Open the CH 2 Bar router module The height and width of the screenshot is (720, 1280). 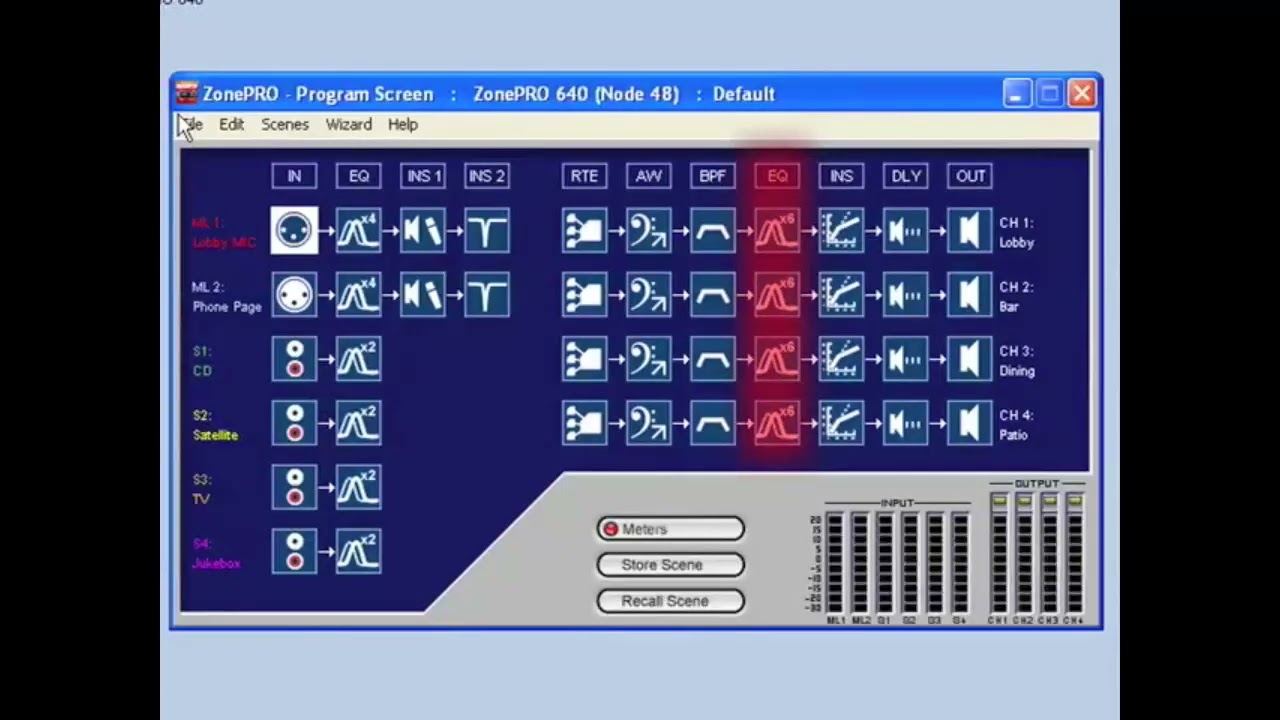click(x=584, y=295)
